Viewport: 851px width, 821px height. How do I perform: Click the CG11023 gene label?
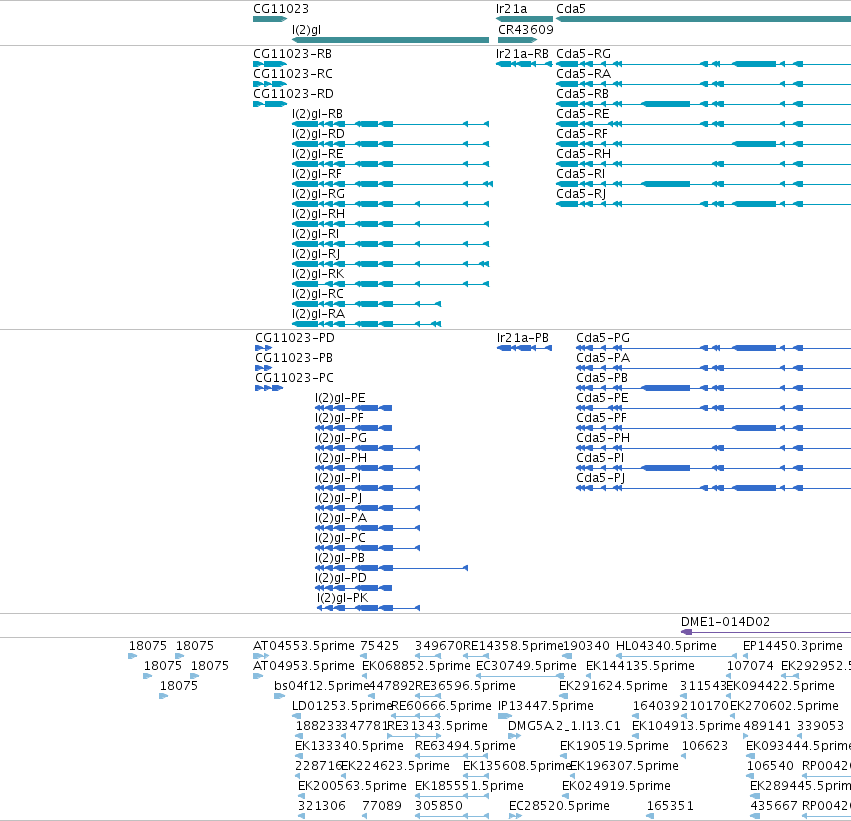[x=281, y=9]
